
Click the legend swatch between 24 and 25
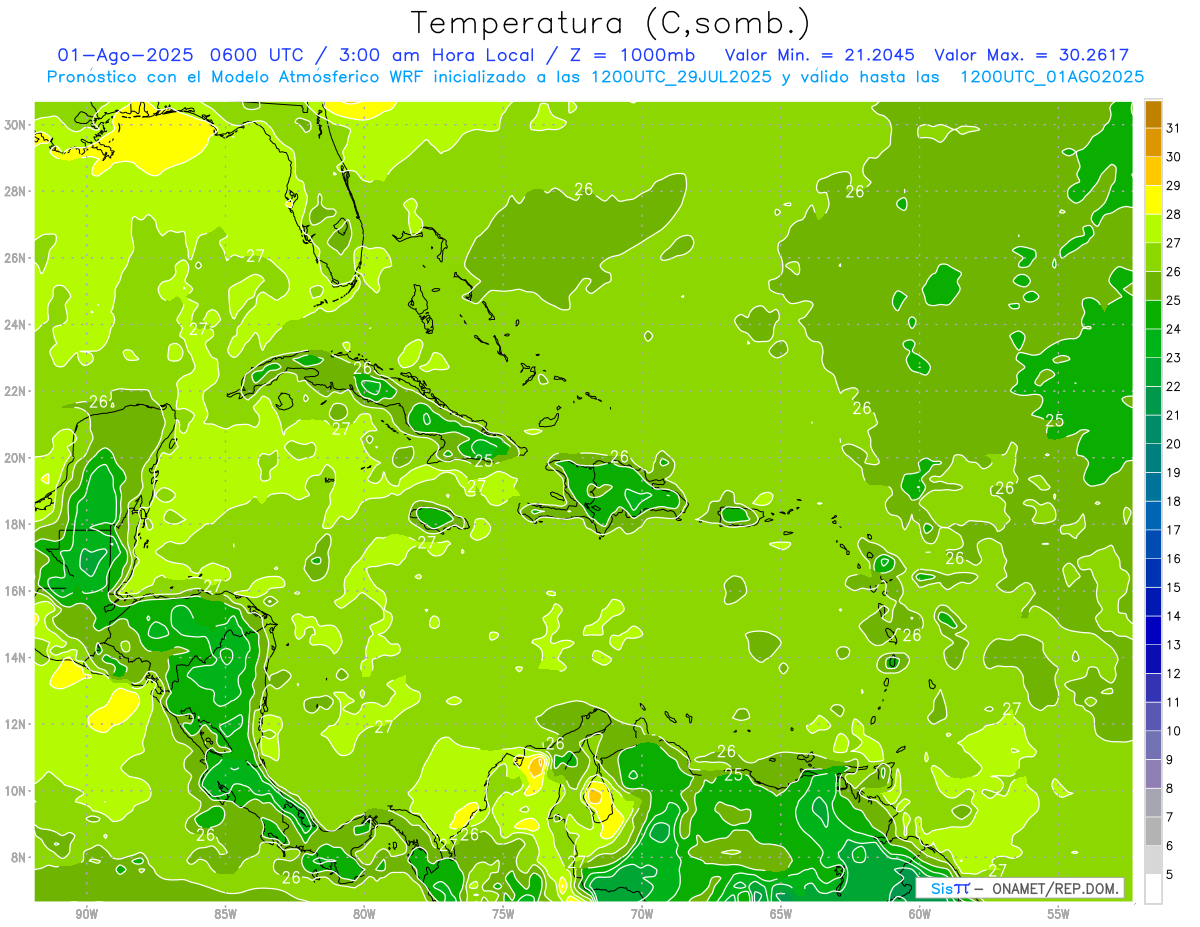pos(1153,314)
